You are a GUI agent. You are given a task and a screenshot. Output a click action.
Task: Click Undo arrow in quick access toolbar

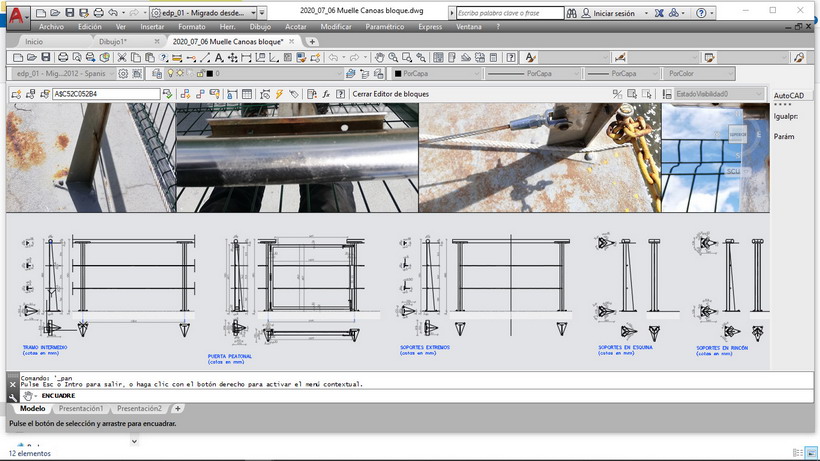(x=113, y=13)
